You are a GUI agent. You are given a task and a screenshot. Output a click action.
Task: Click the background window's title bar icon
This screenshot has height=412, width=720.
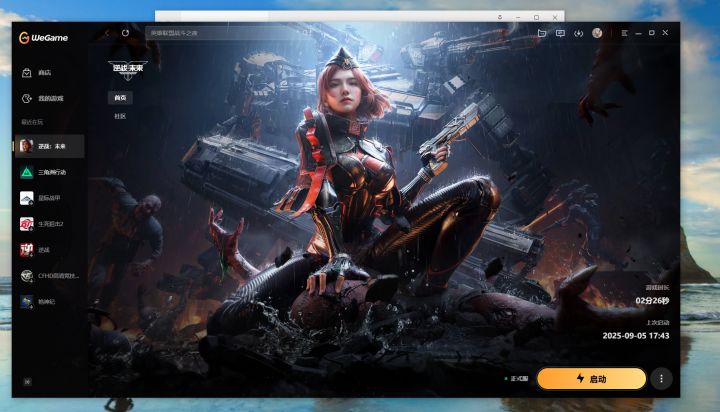pyautogui.click(x=500, y=17)
